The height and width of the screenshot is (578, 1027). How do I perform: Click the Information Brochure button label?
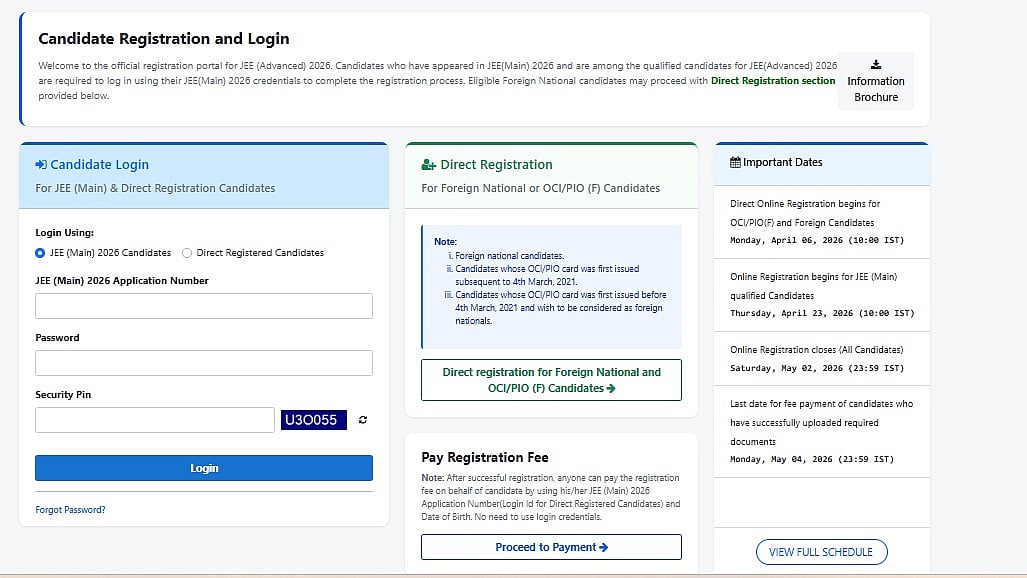876,89
